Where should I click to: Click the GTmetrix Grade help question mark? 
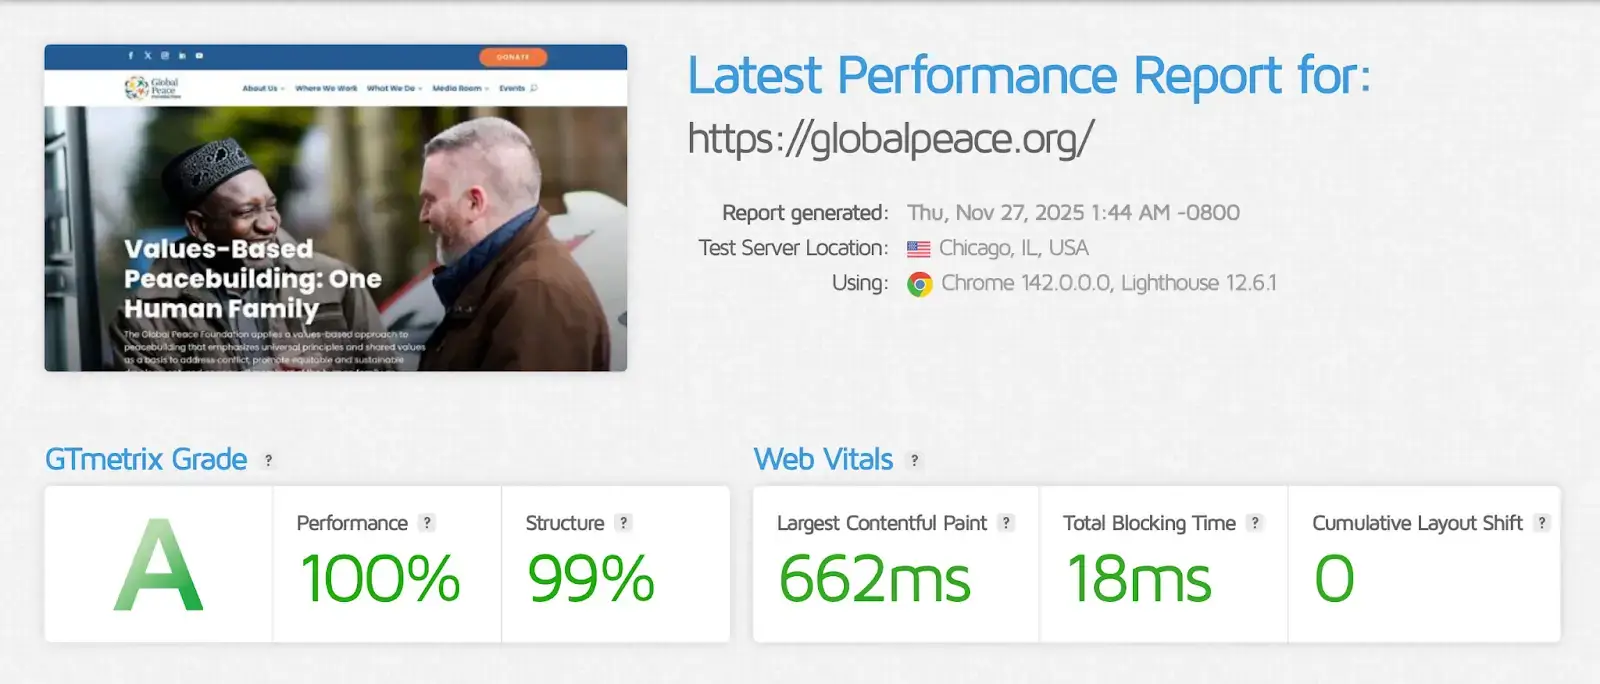[268, 461]
